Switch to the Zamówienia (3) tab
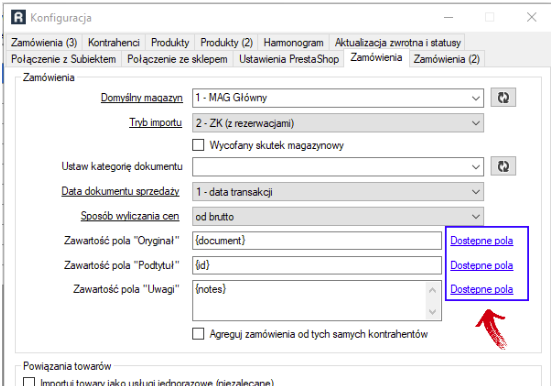Screen dimensions: 553x391 (44, 43)
